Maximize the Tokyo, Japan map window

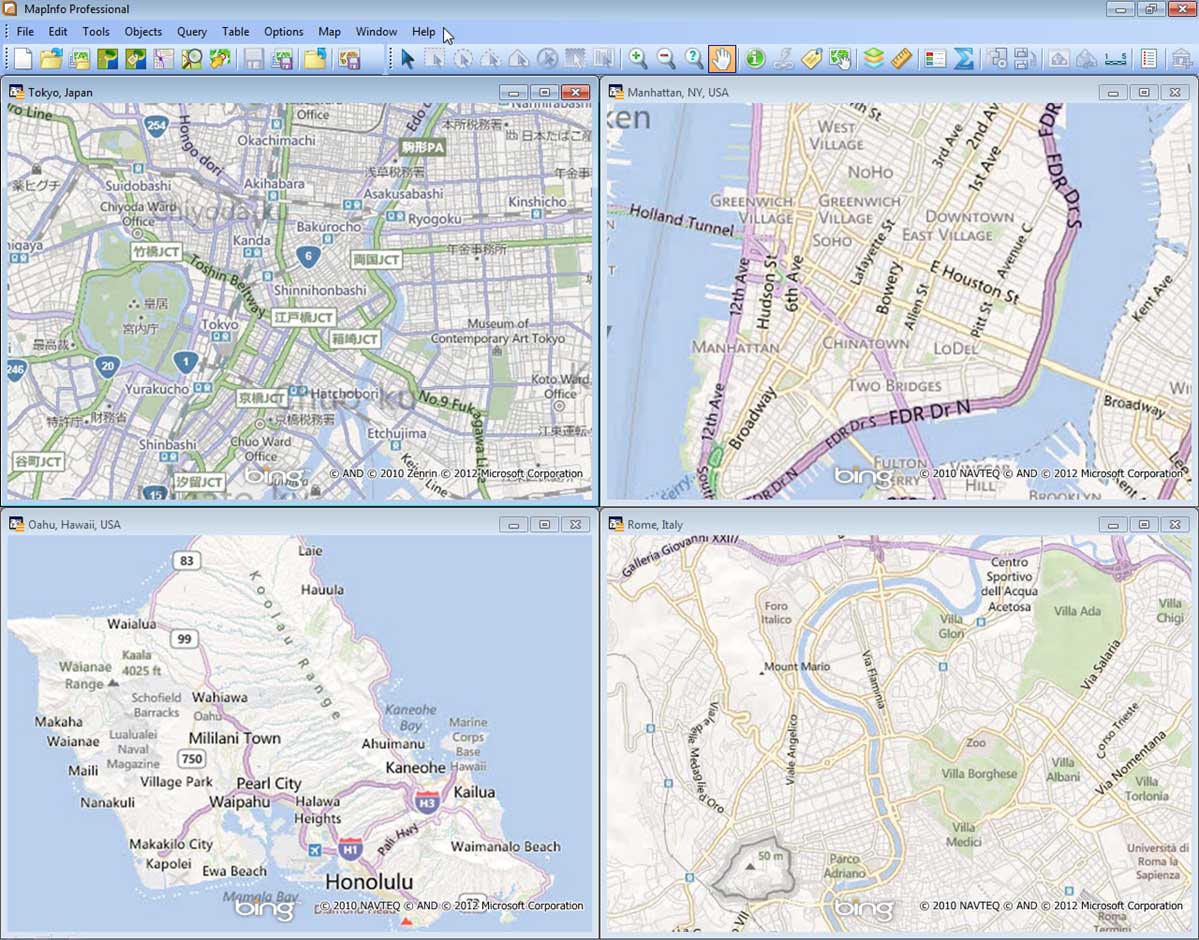pyautogui.click(x=544, y=93)
